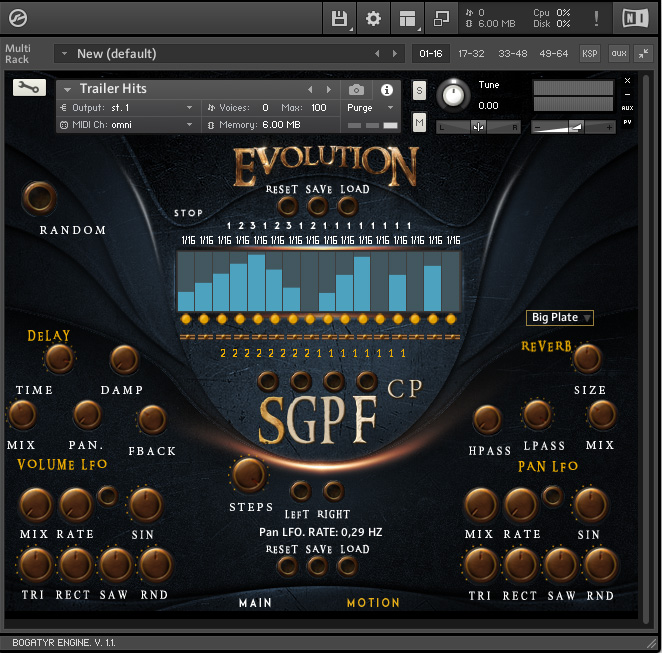Open the Big Plate reverb dropdown
The height and width of the screenshot is (653, 662).
tap(559, 317)
